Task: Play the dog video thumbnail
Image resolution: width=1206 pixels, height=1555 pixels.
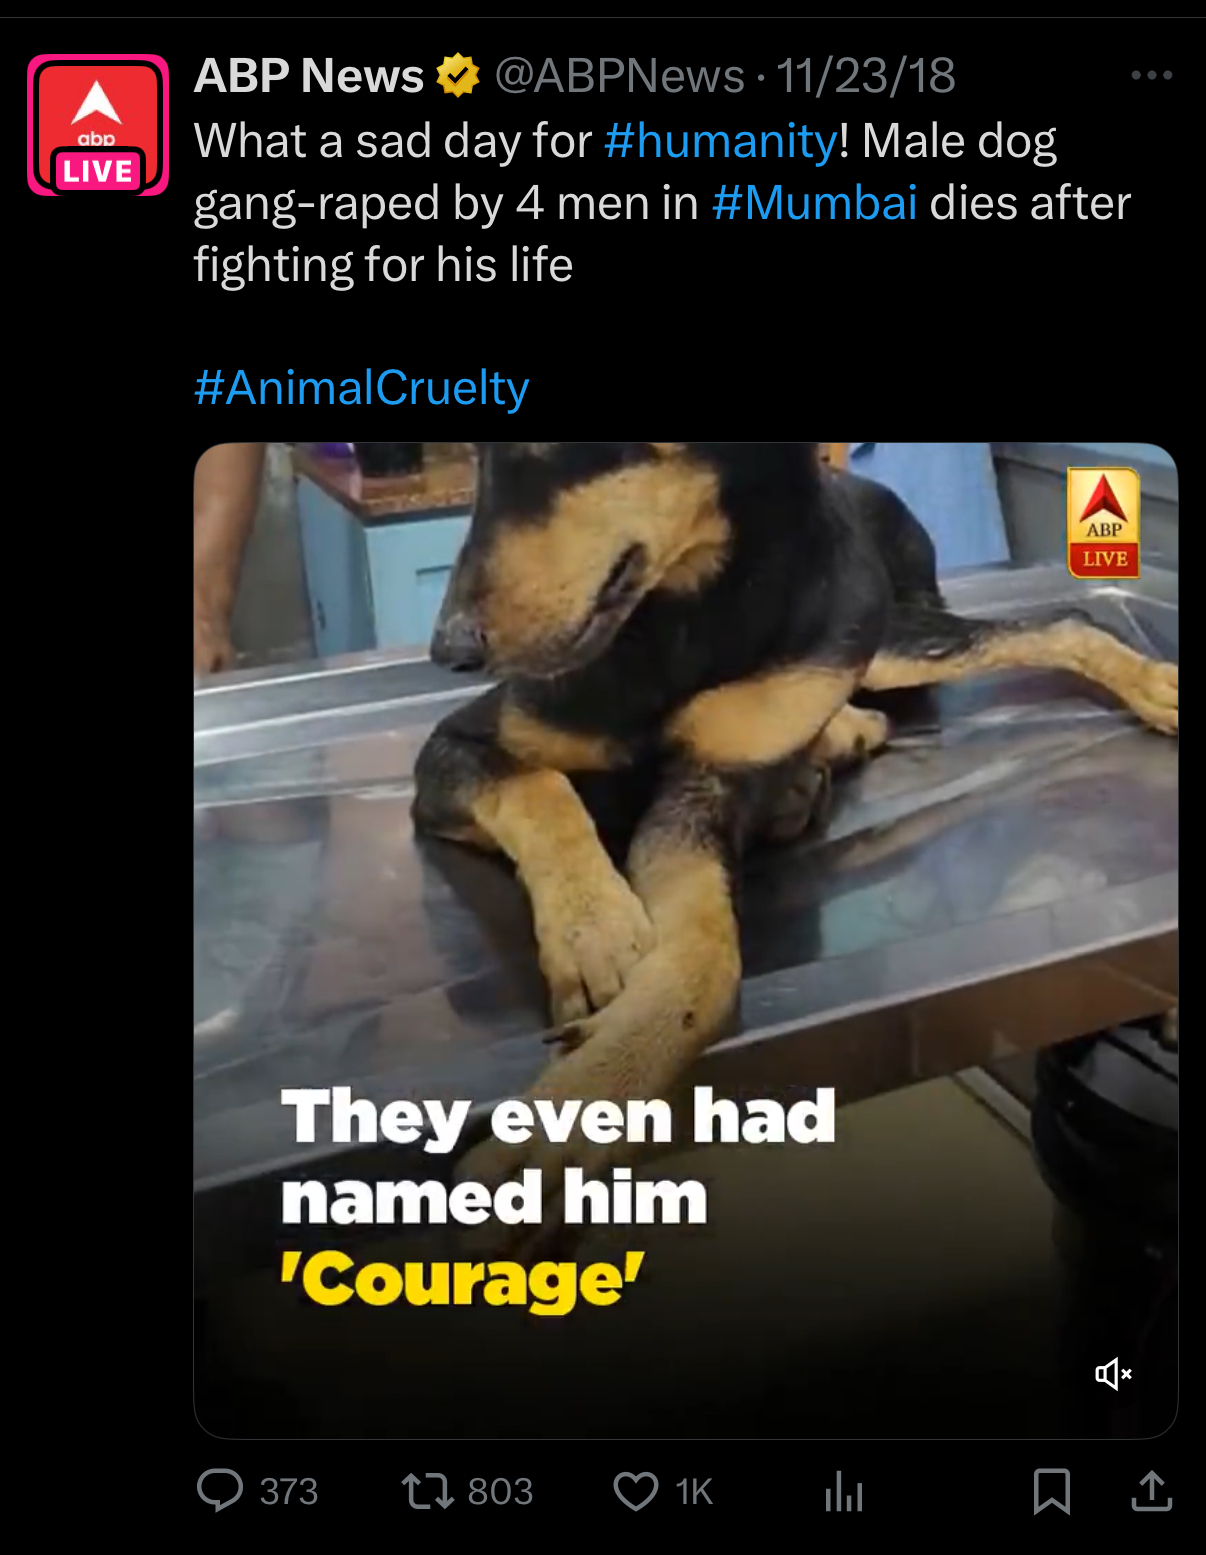Action: click(686, 941)
